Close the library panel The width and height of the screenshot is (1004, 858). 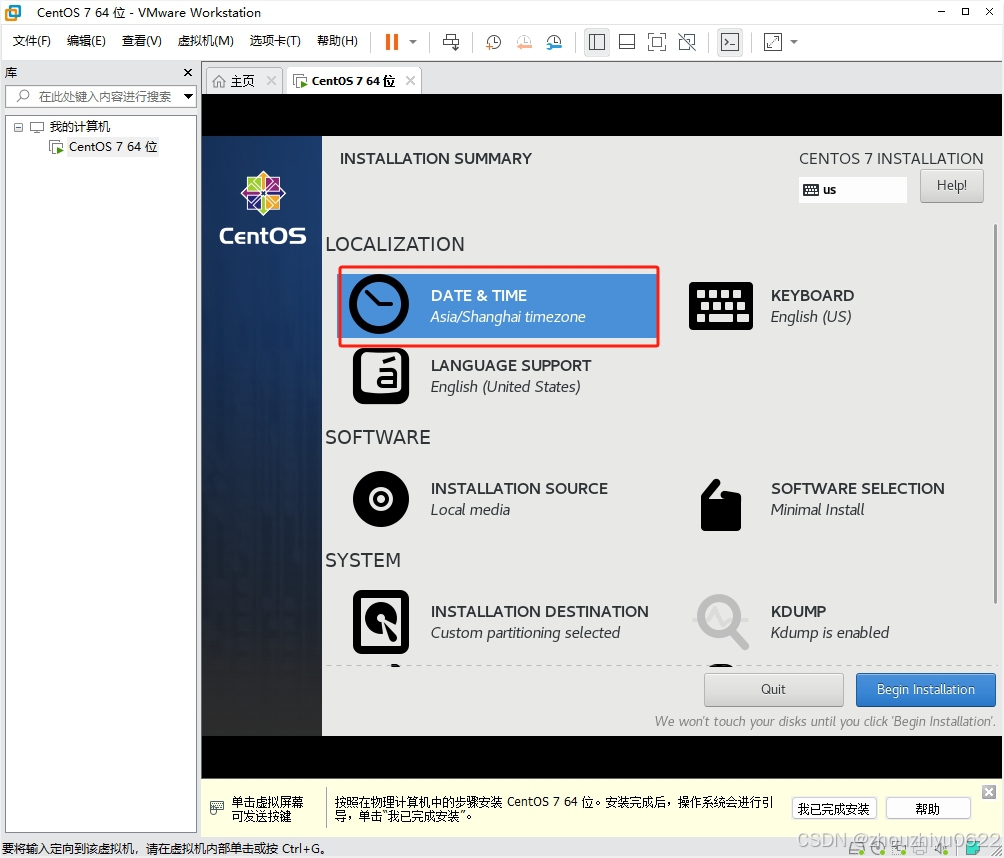tap(188, 72)
